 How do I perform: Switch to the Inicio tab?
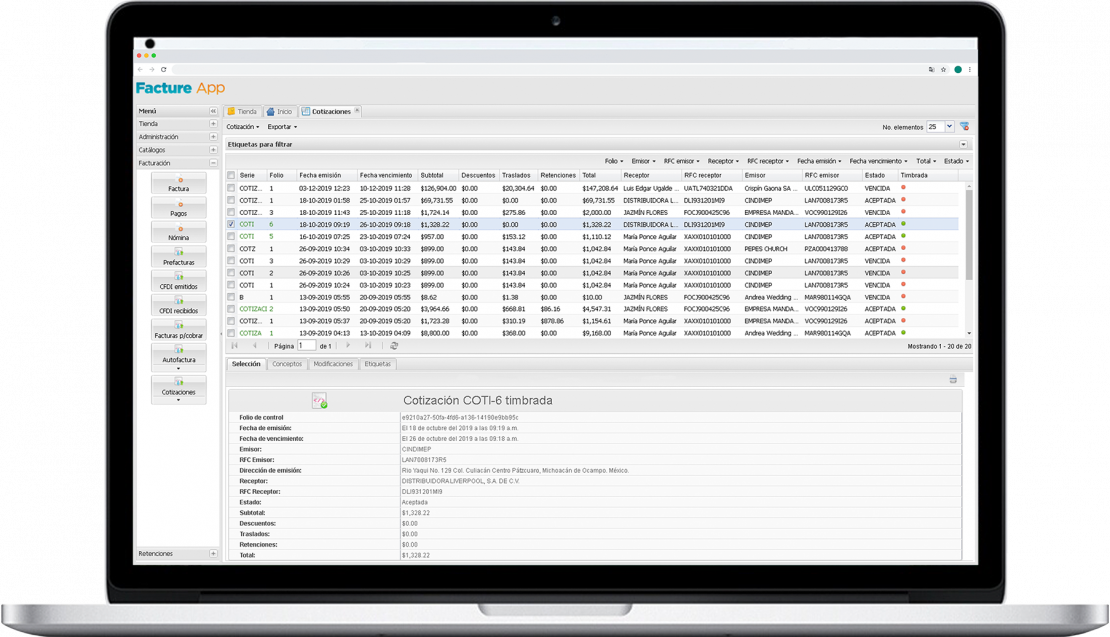click(279, 112)
